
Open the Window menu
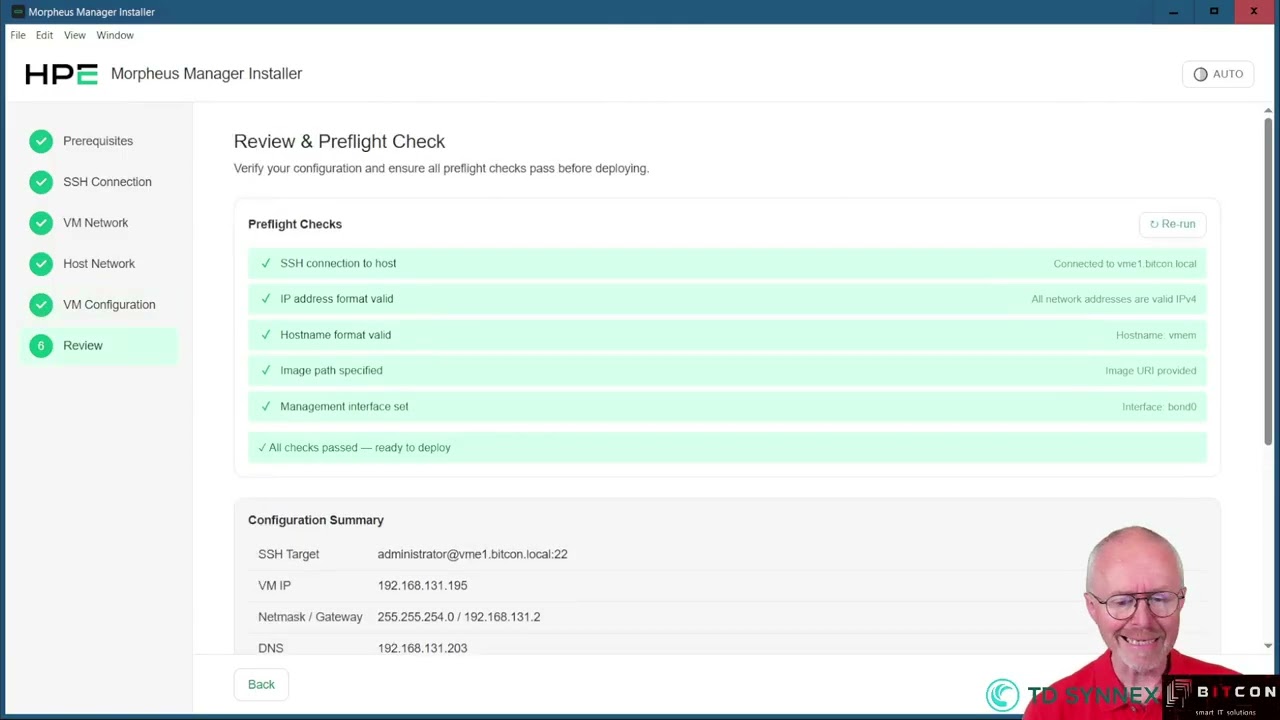click(x=115, y=35)
